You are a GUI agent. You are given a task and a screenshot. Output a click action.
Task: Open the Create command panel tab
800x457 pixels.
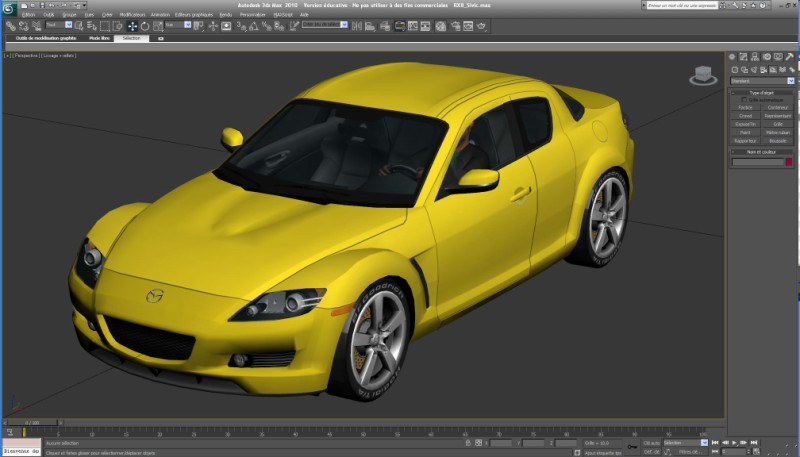(733, 57)
